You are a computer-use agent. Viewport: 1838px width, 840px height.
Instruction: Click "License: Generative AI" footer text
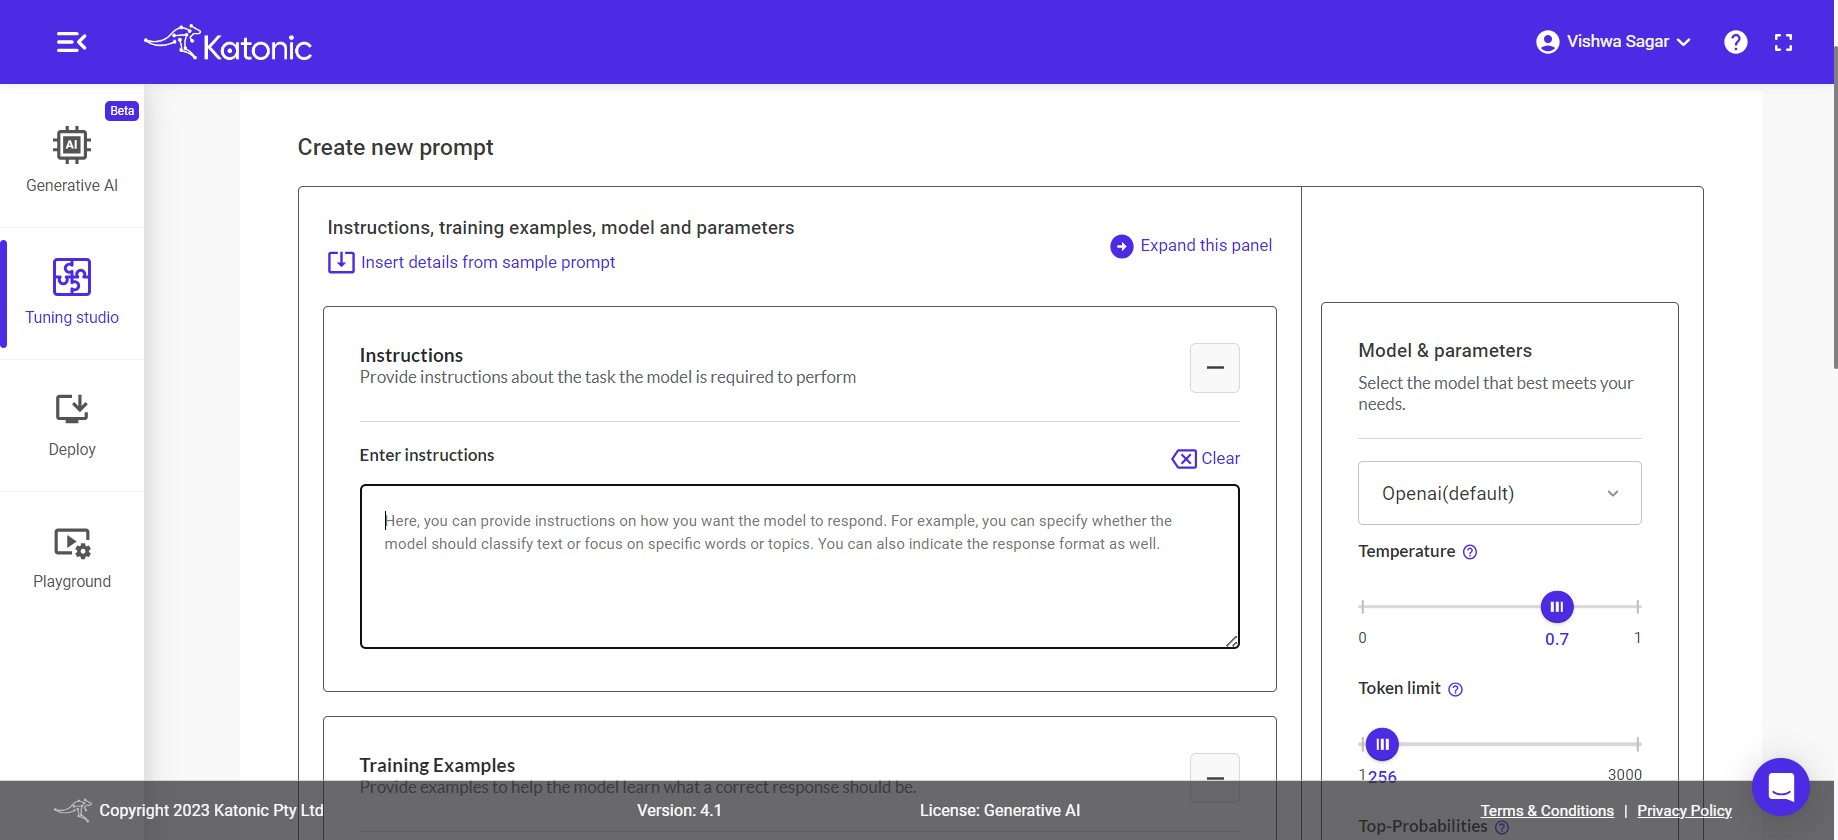tap(1000, 811)
